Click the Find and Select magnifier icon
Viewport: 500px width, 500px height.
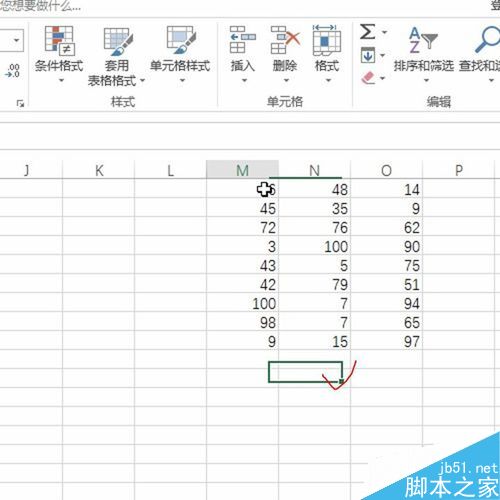(x=487, y=39)
